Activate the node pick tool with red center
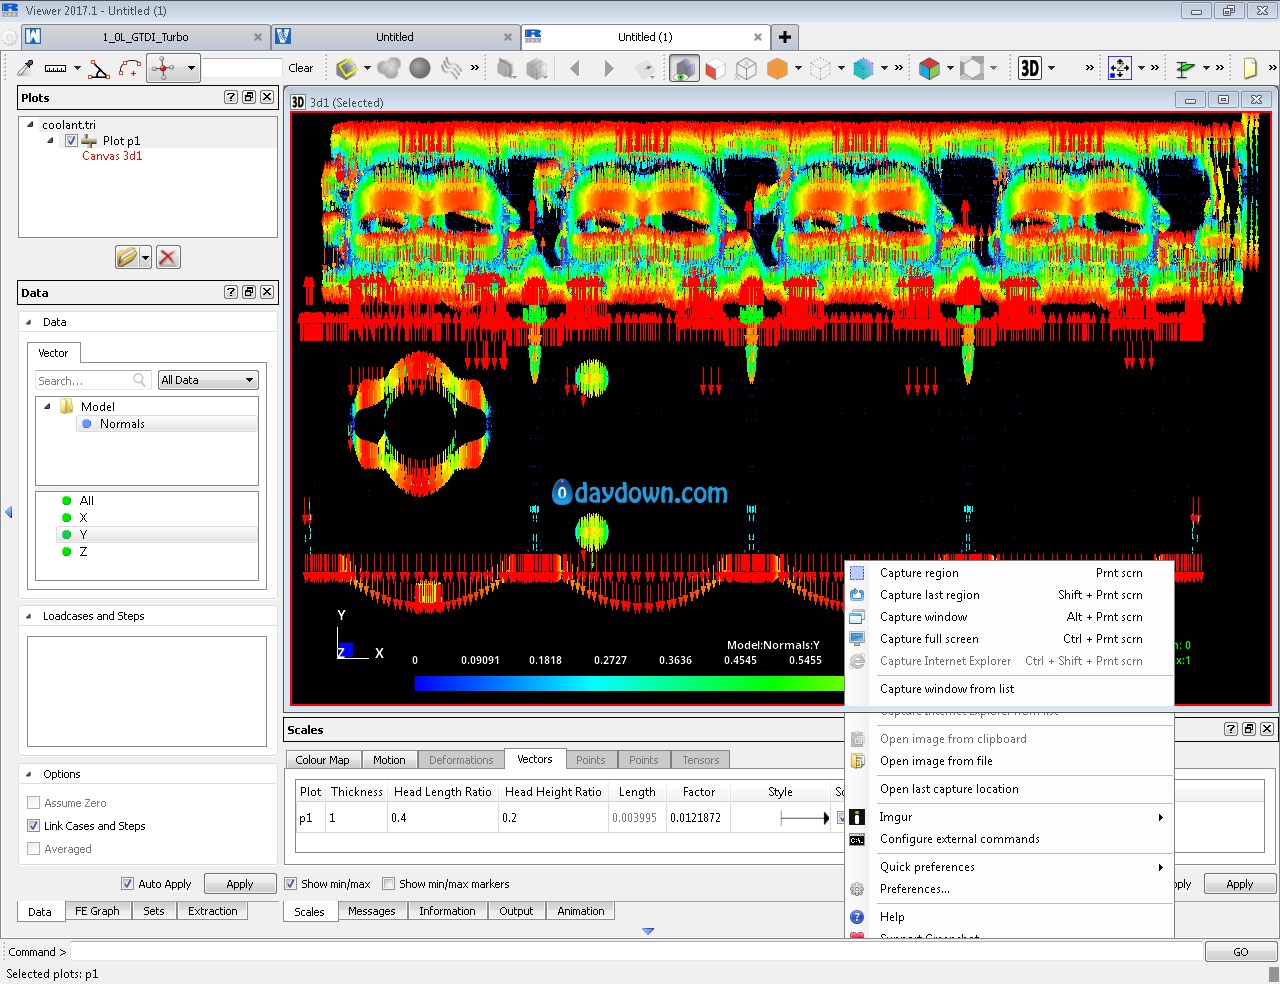 pyautogui.click(x=164, y=68)
